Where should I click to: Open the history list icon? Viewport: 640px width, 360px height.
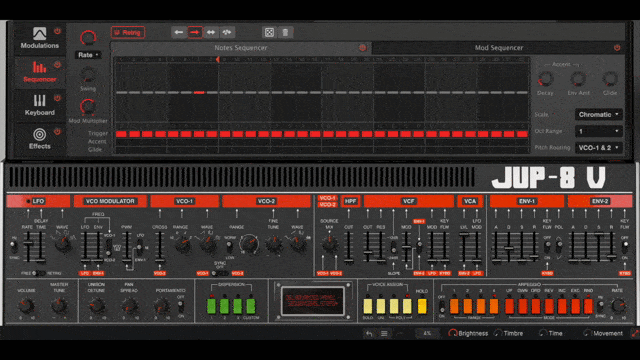(384, 333)
